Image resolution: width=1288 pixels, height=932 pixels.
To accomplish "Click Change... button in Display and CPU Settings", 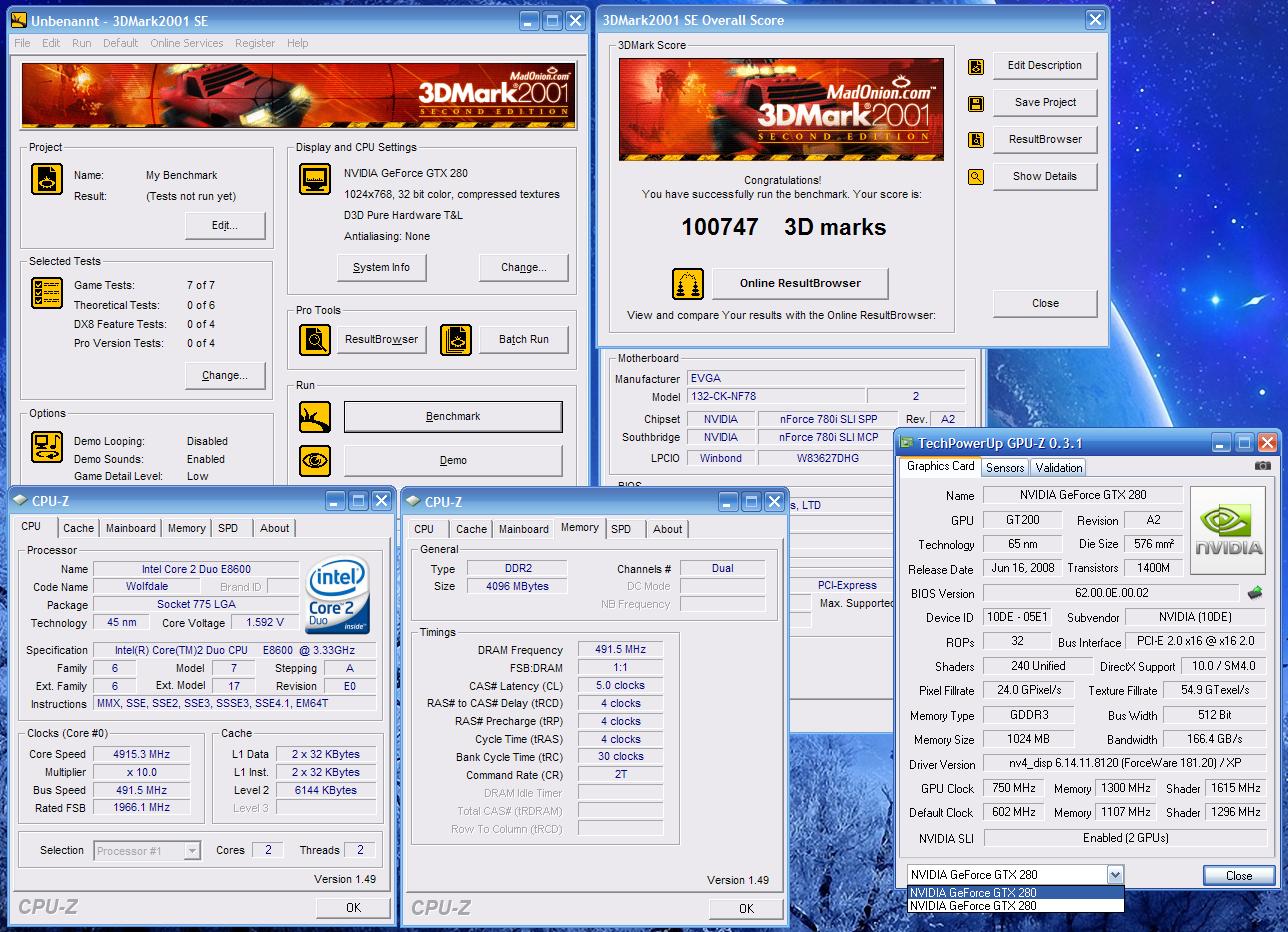I will point(524,267).
